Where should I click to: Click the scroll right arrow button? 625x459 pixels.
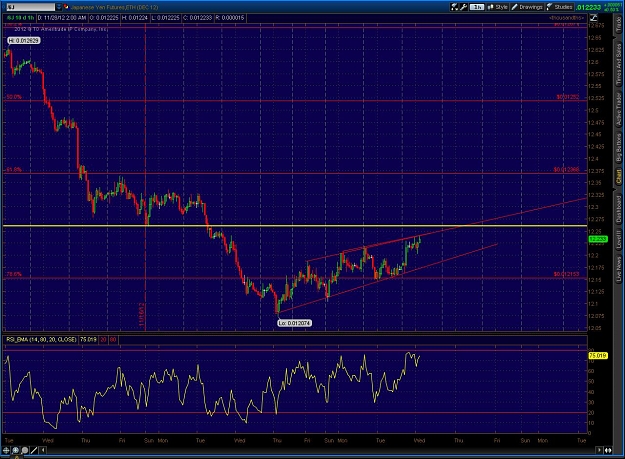599,450
